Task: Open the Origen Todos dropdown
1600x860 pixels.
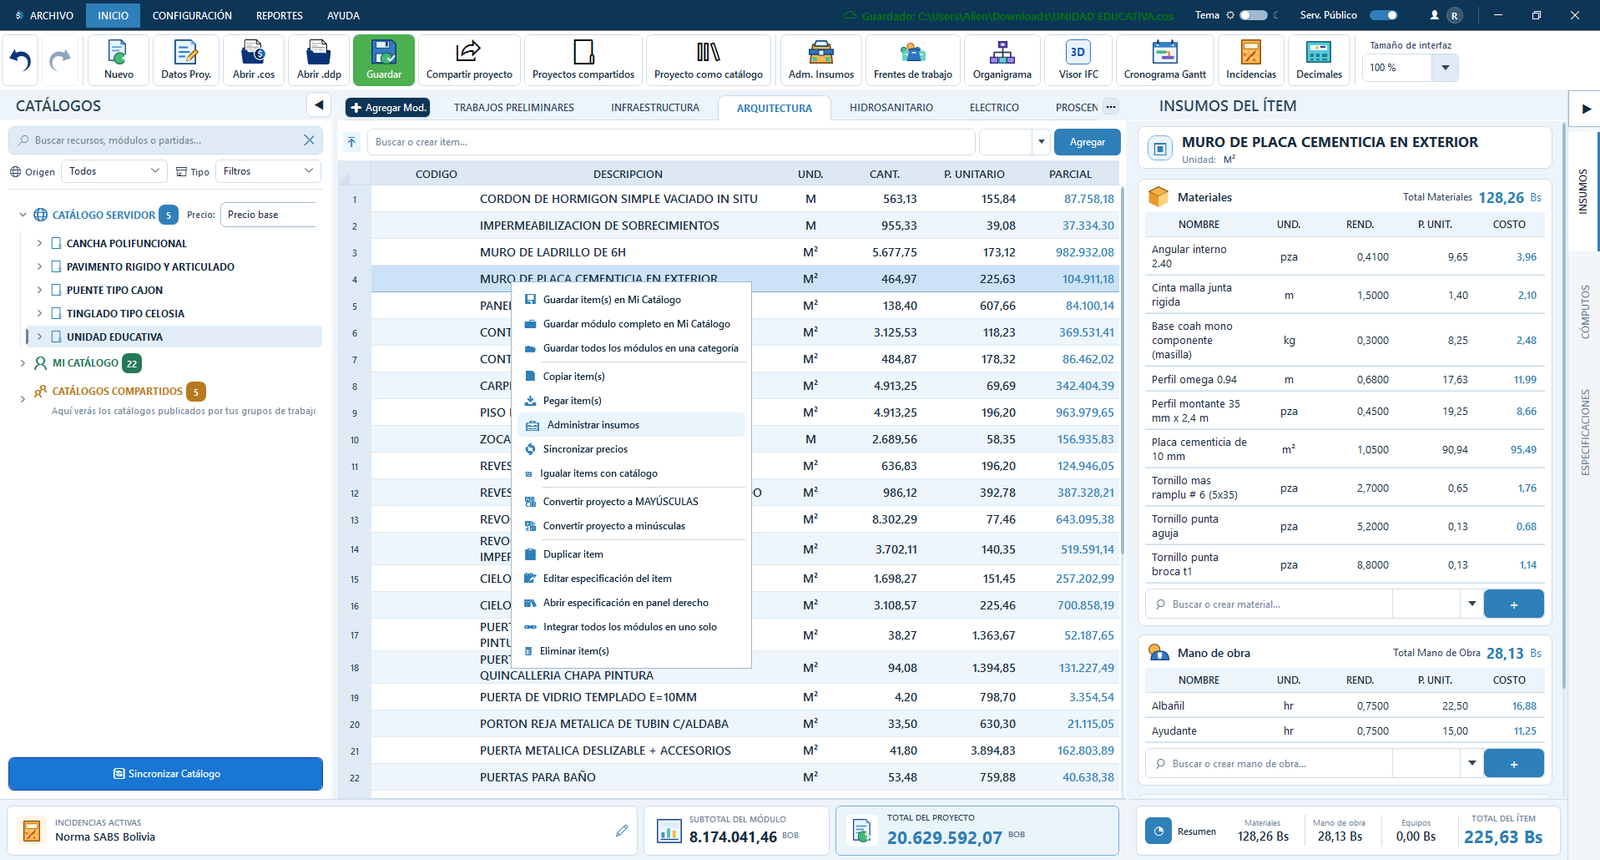Action: (114, 171)
